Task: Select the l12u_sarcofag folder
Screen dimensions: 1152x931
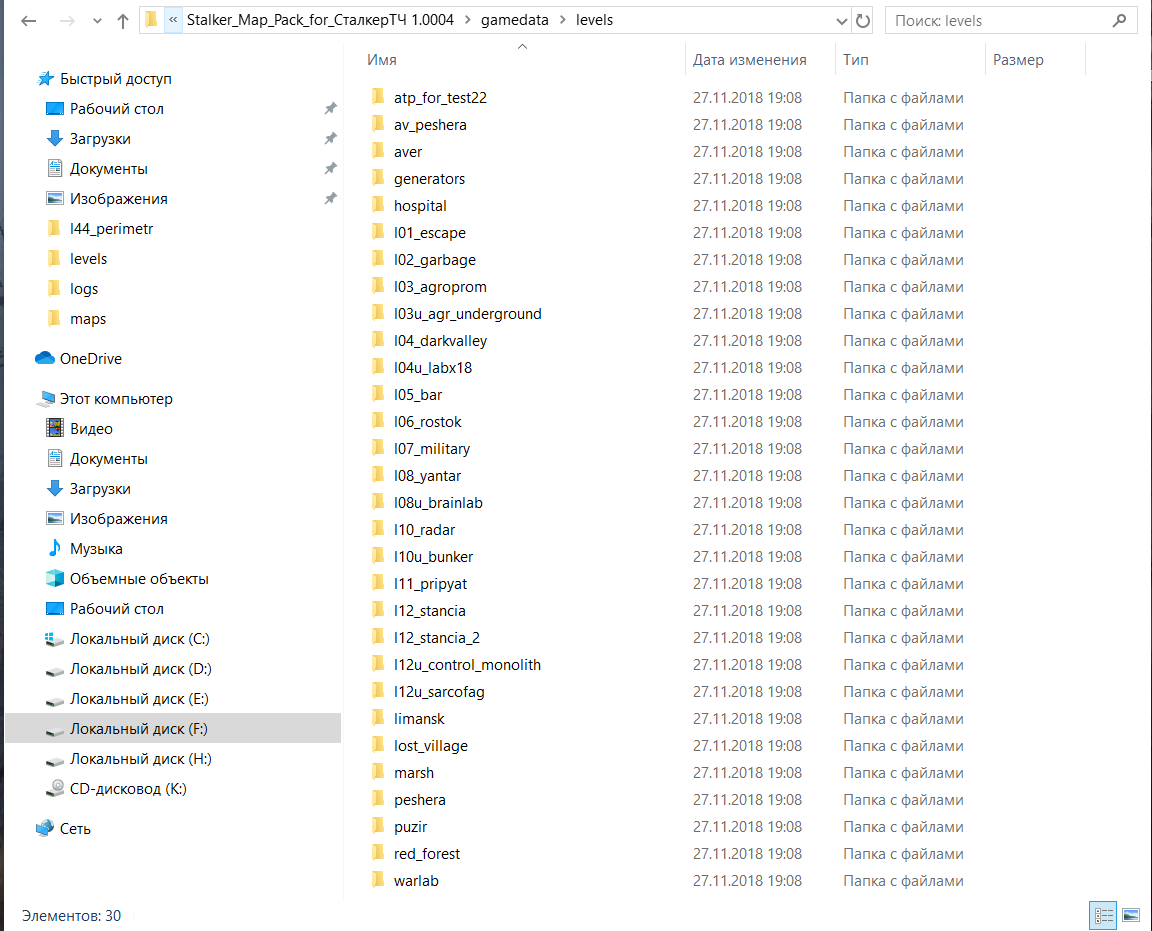Action: [x=439, y=691]
